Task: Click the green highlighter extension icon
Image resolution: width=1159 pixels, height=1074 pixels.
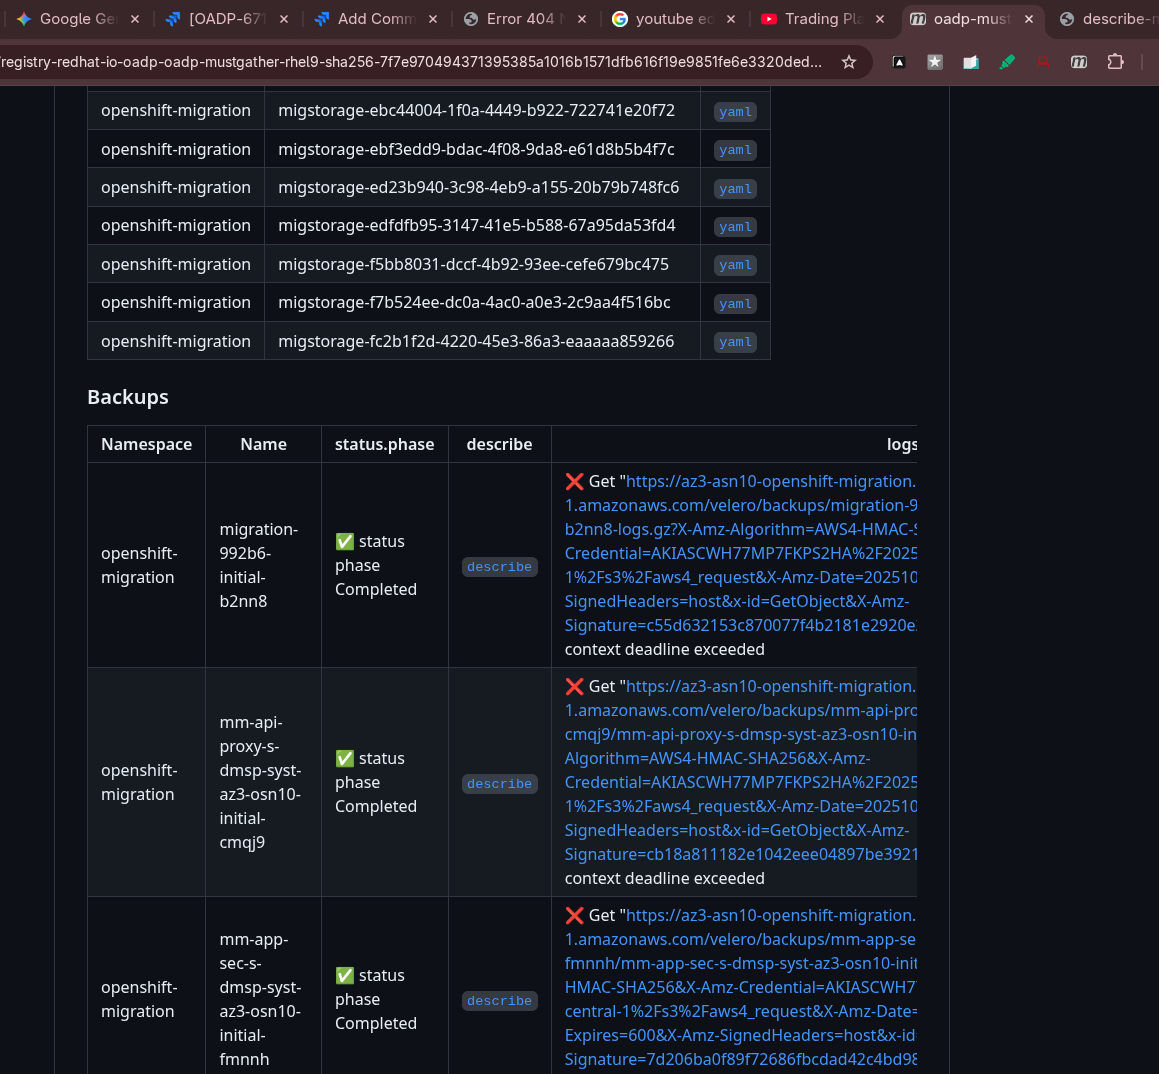Action: click(1007, 62)
